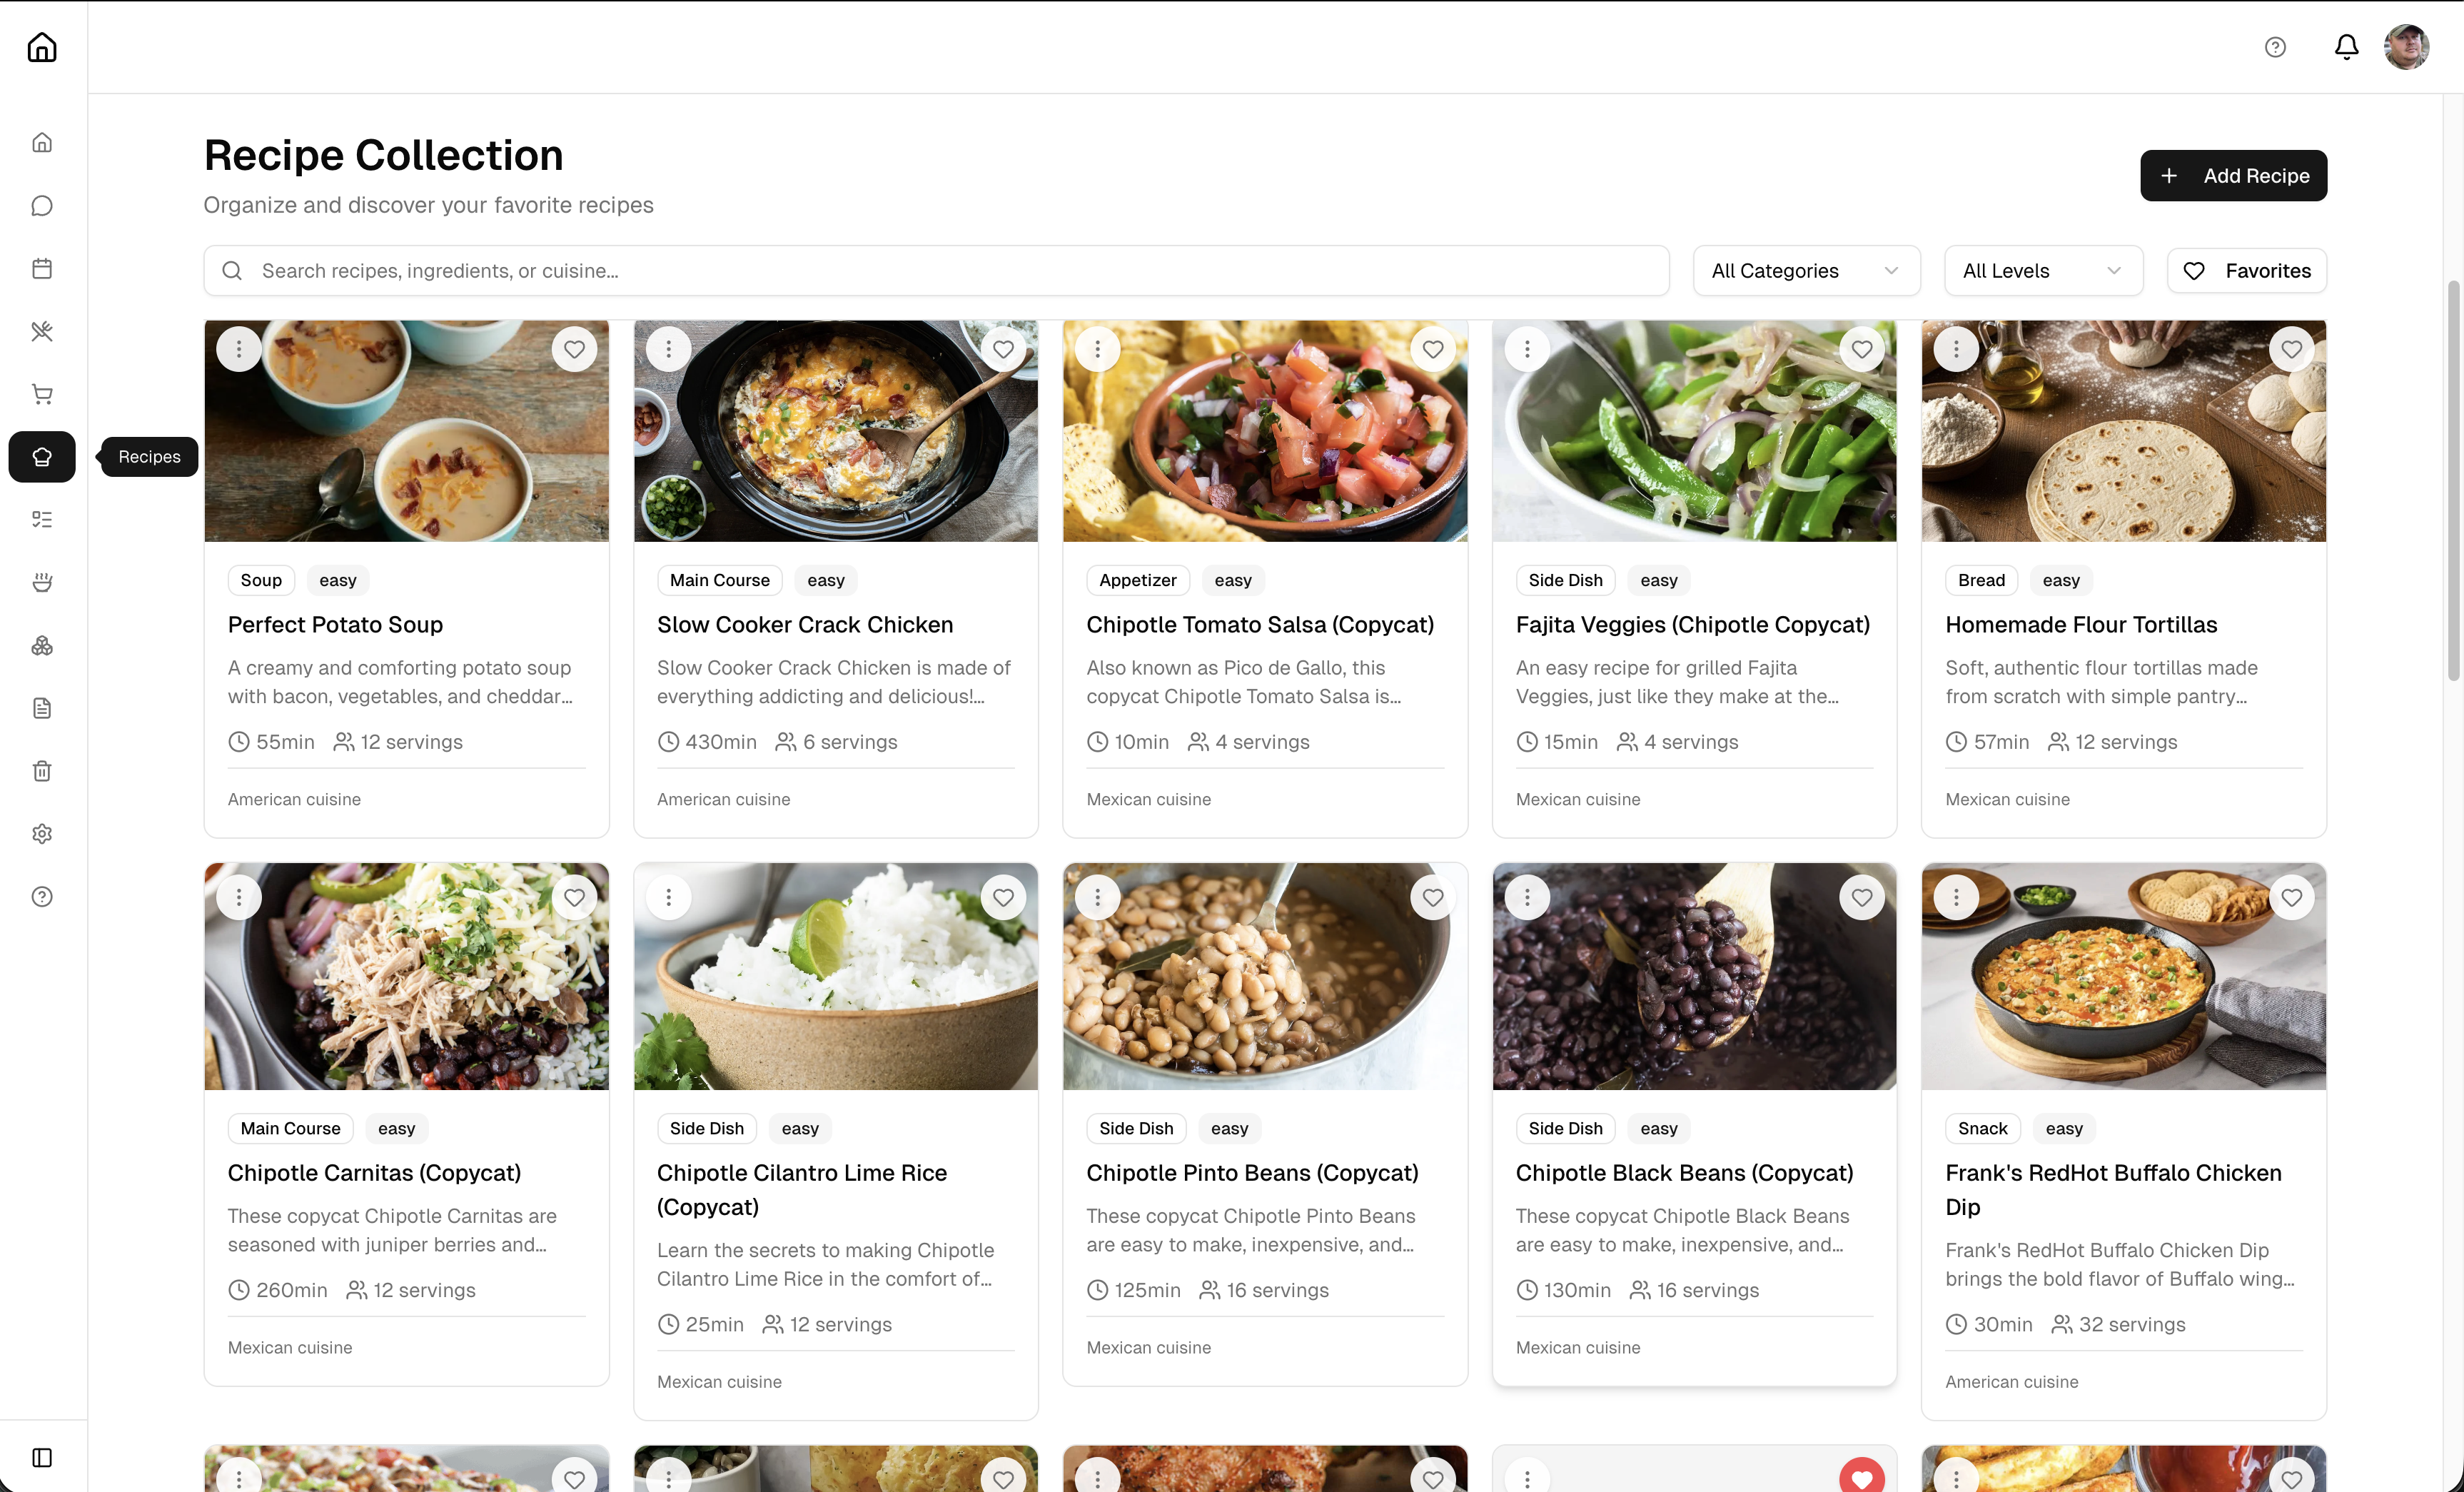Open the calendar icon in sidebar
This screenshot has height=1492, width=2464.
click(42, 268)
